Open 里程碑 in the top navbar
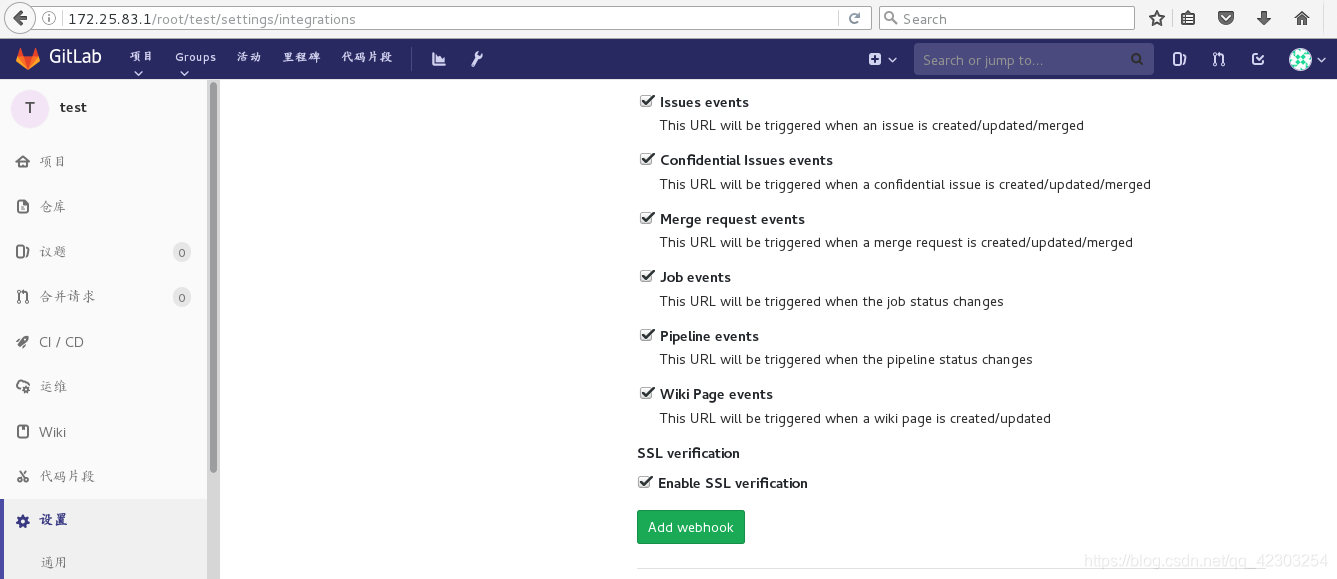The width and height of the screenshot is (1337, 579). (x=301, y=57)
